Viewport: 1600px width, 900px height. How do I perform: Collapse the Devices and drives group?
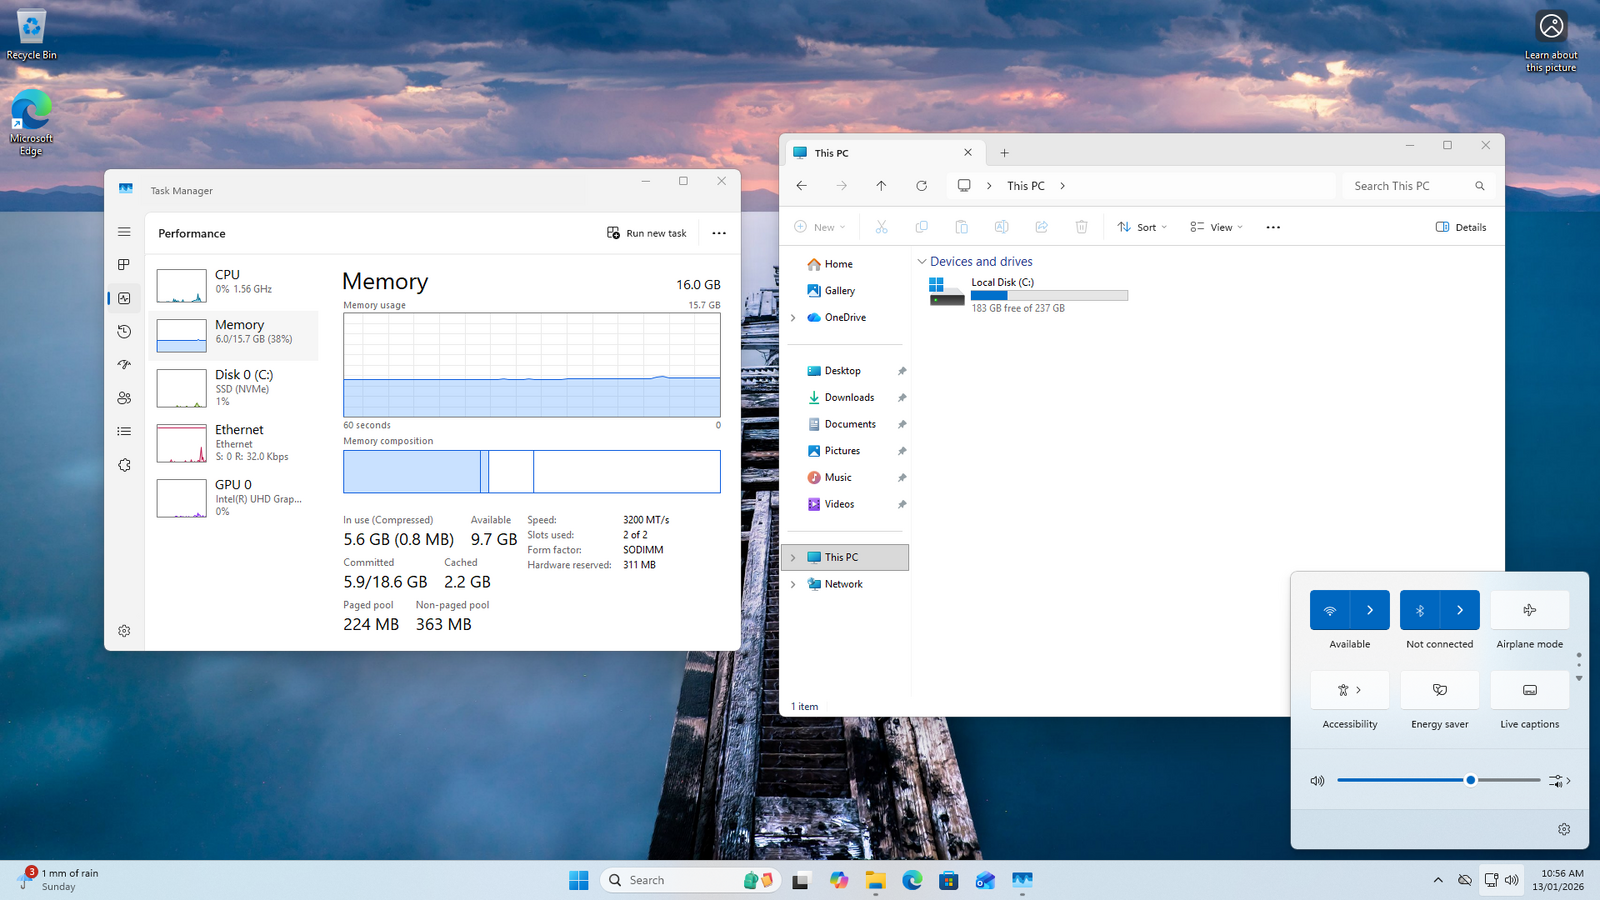[922, 262]
